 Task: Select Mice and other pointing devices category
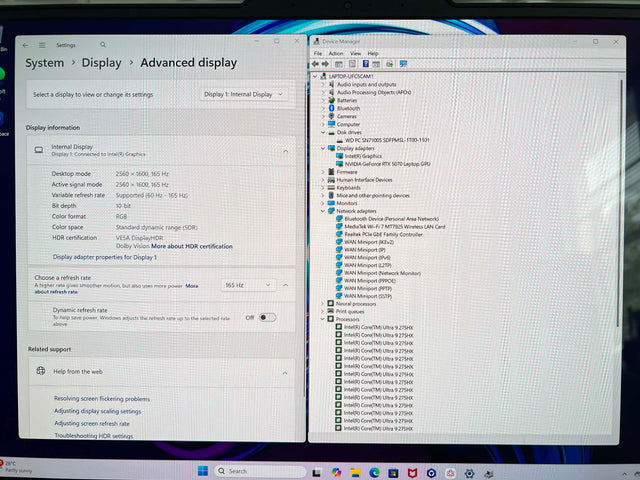pos(373,196)
